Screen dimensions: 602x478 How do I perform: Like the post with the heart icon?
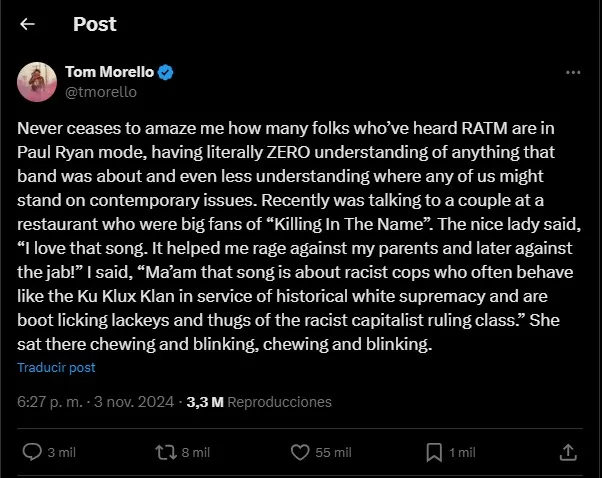pyautogui.click(x=299, y=452)
